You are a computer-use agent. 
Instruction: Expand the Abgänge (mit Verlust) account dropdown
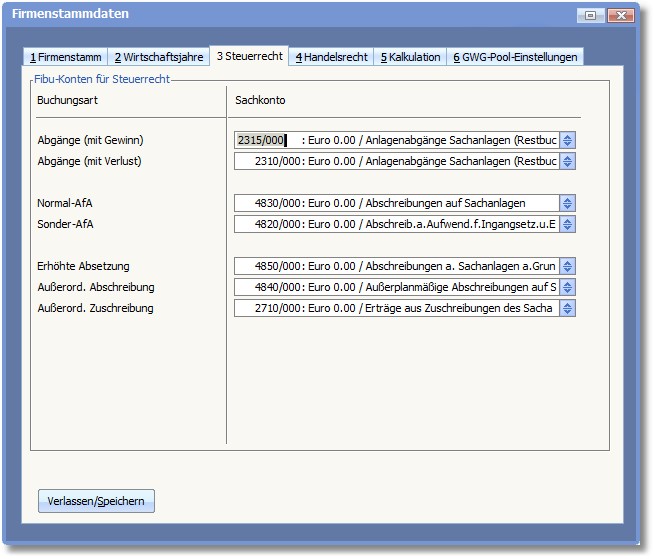point(568,161)
